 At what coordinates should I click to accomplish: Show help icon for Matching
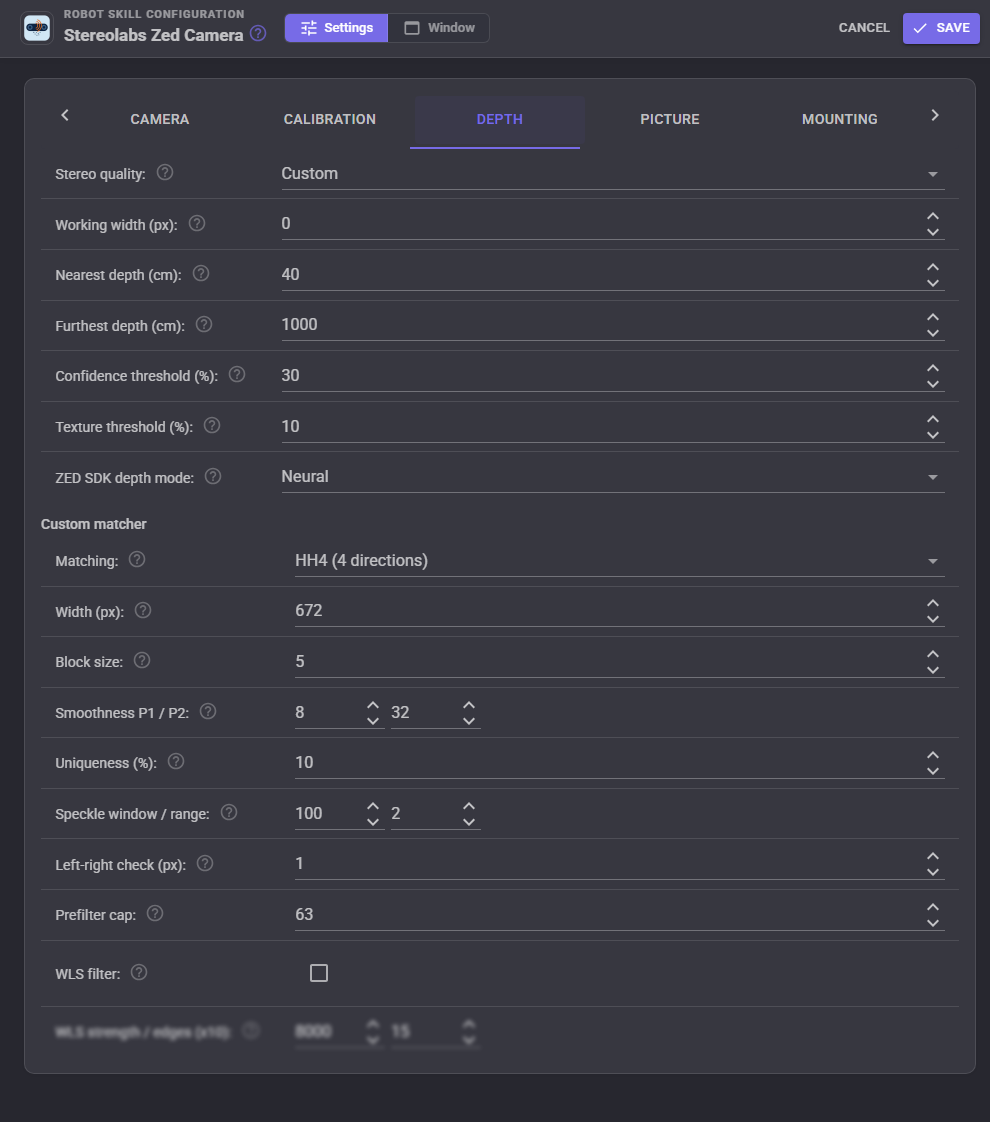[137, 560]
